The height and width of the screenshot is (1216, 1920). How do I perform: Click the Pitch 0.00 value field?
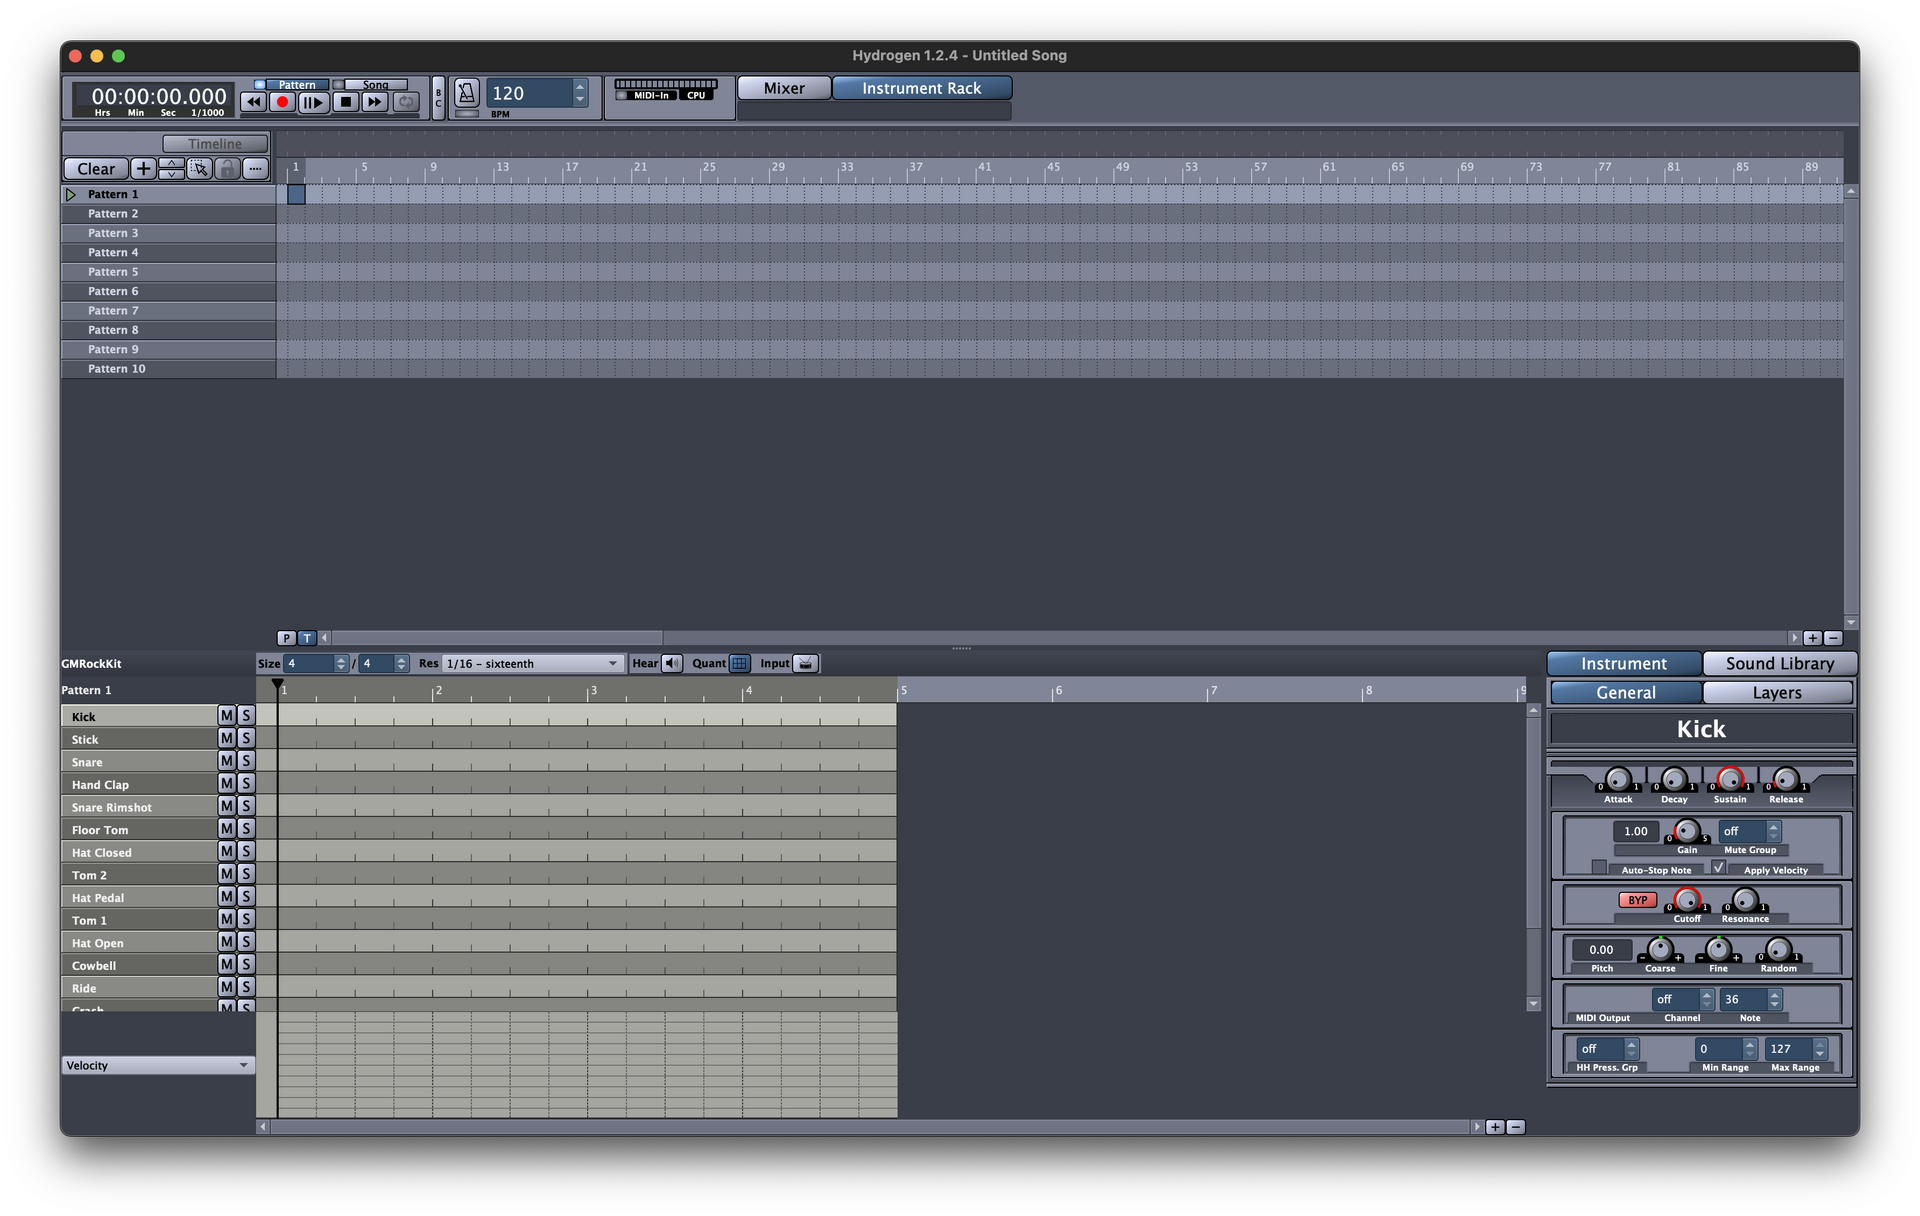pyautogui.click(x=1602, y=950)
